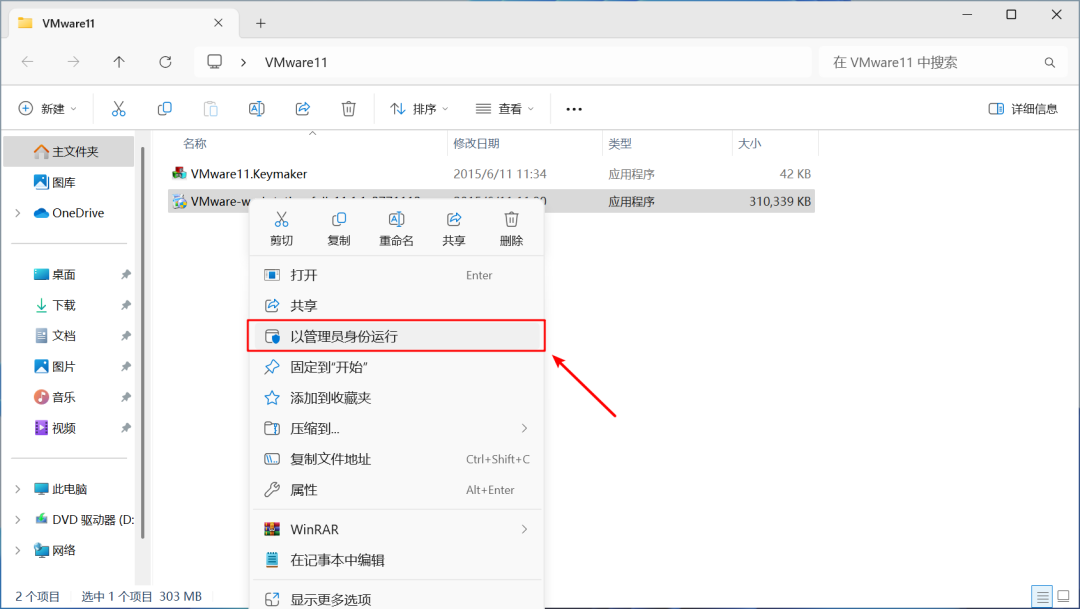Unpin 桌面 from quick access
Image resolution: width=1080 pixels, height=609 pixels.
point(125,274)
